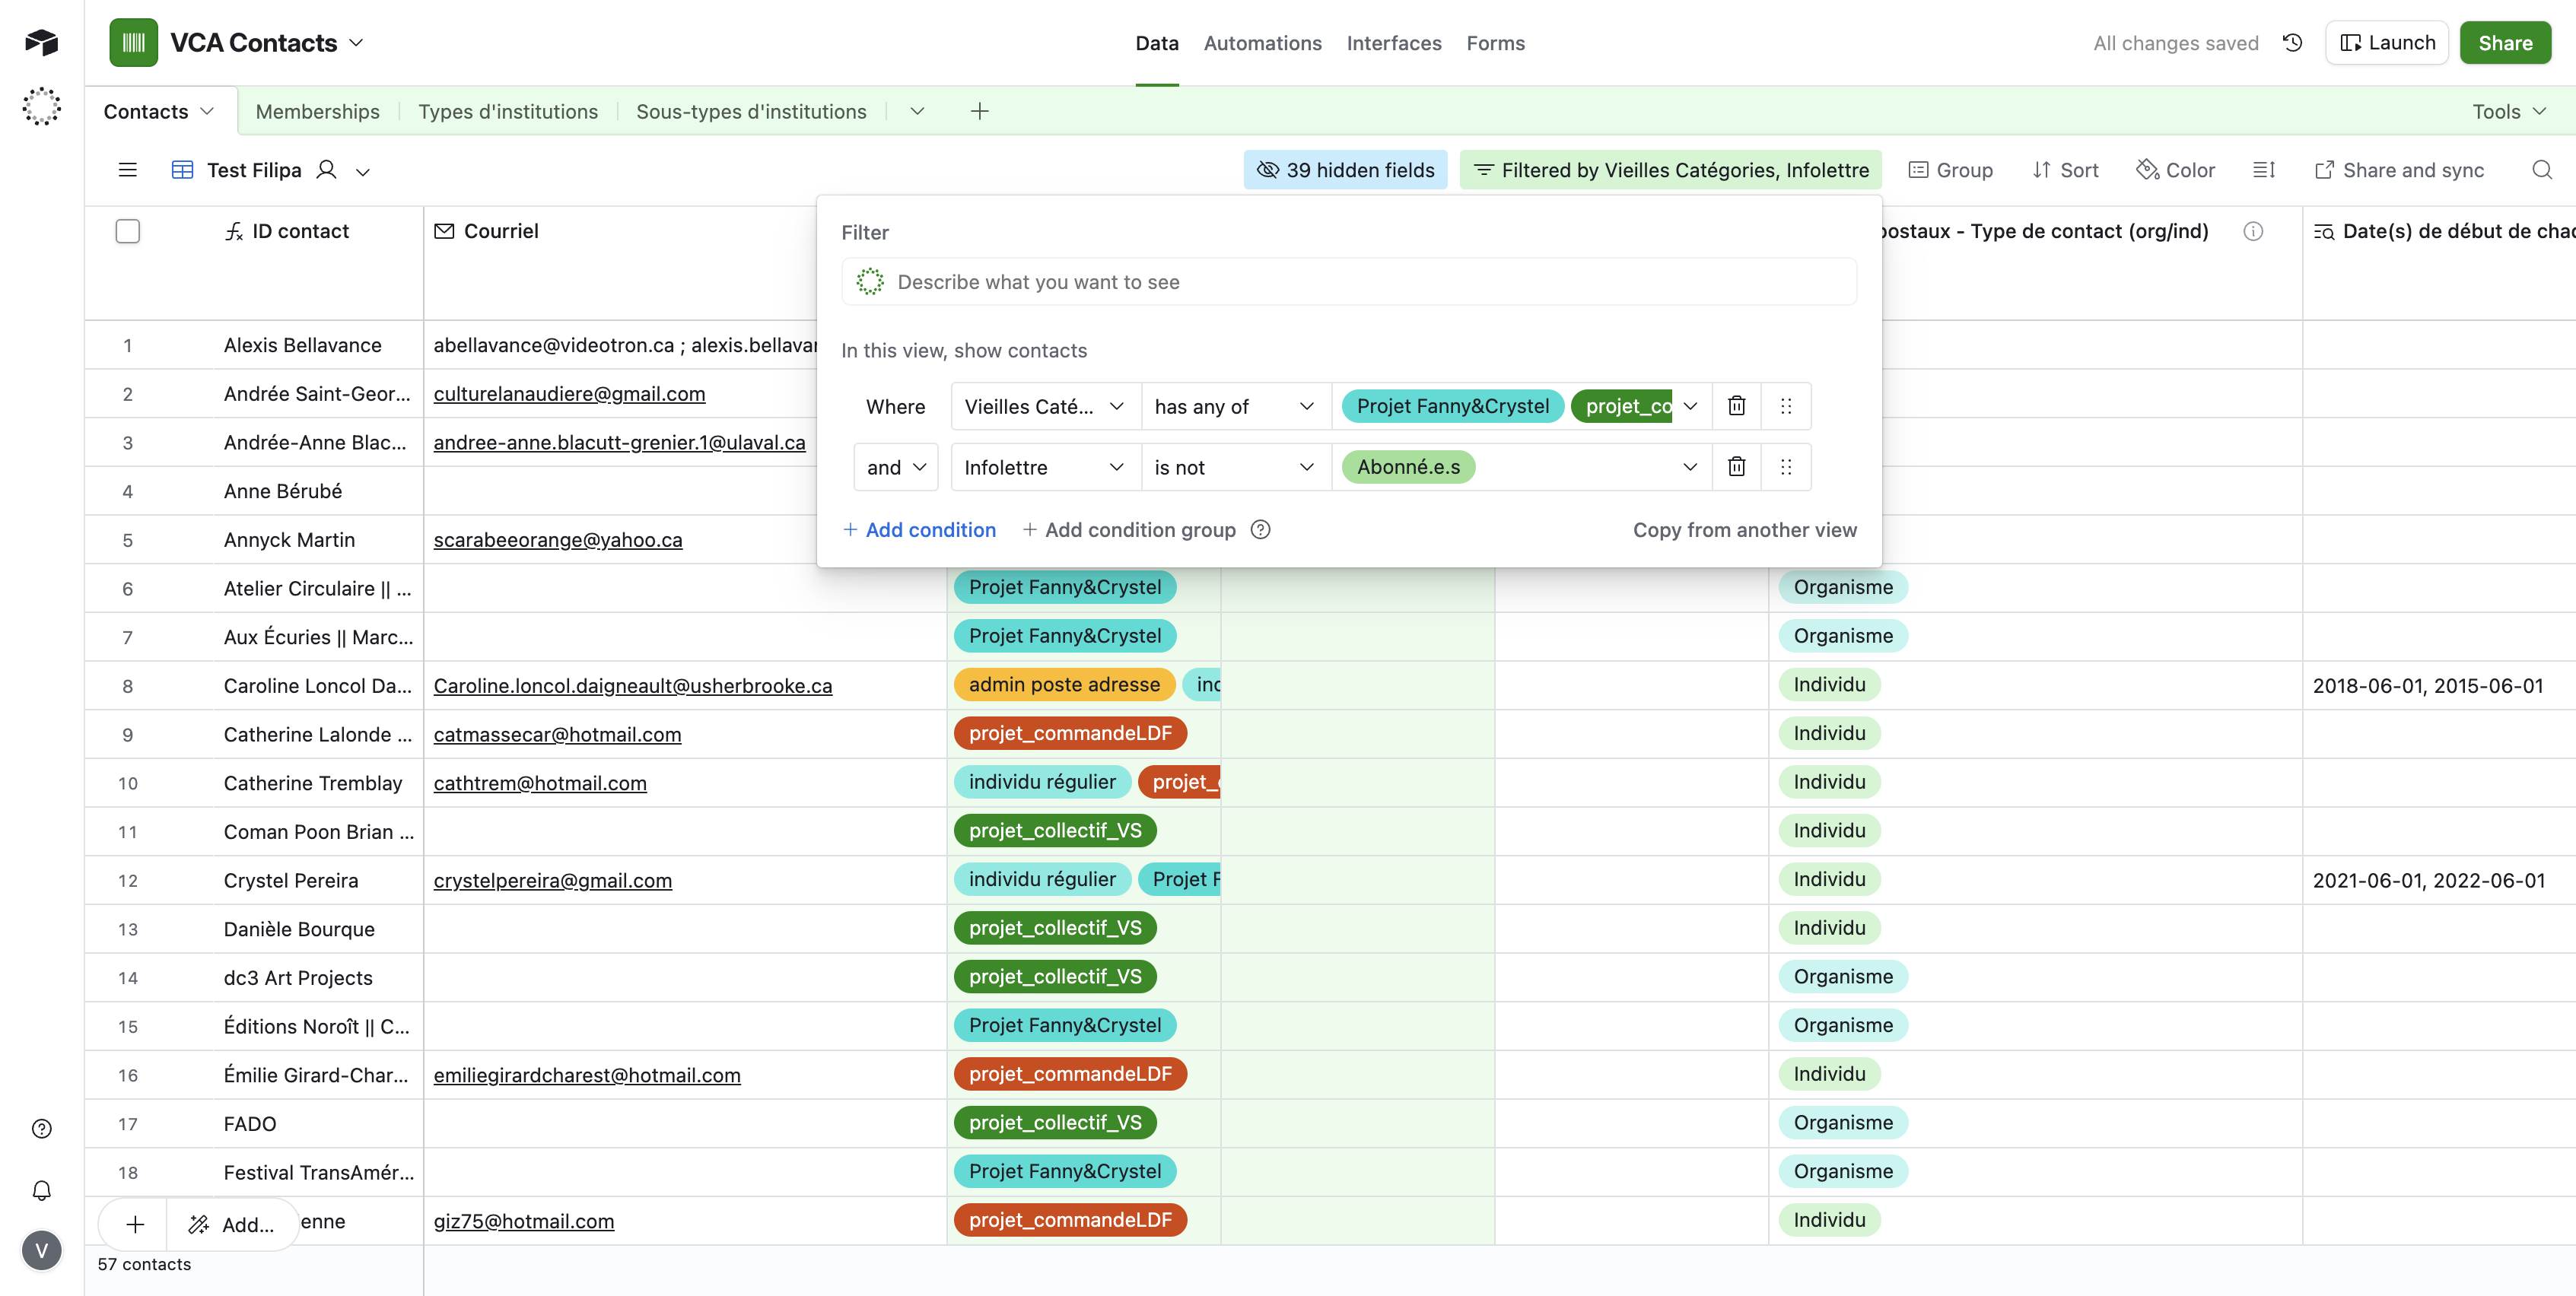Screen dimensions: 2576x1296
Task: Expand the 'and' conjunction dropdown
Action: (895, 467)
